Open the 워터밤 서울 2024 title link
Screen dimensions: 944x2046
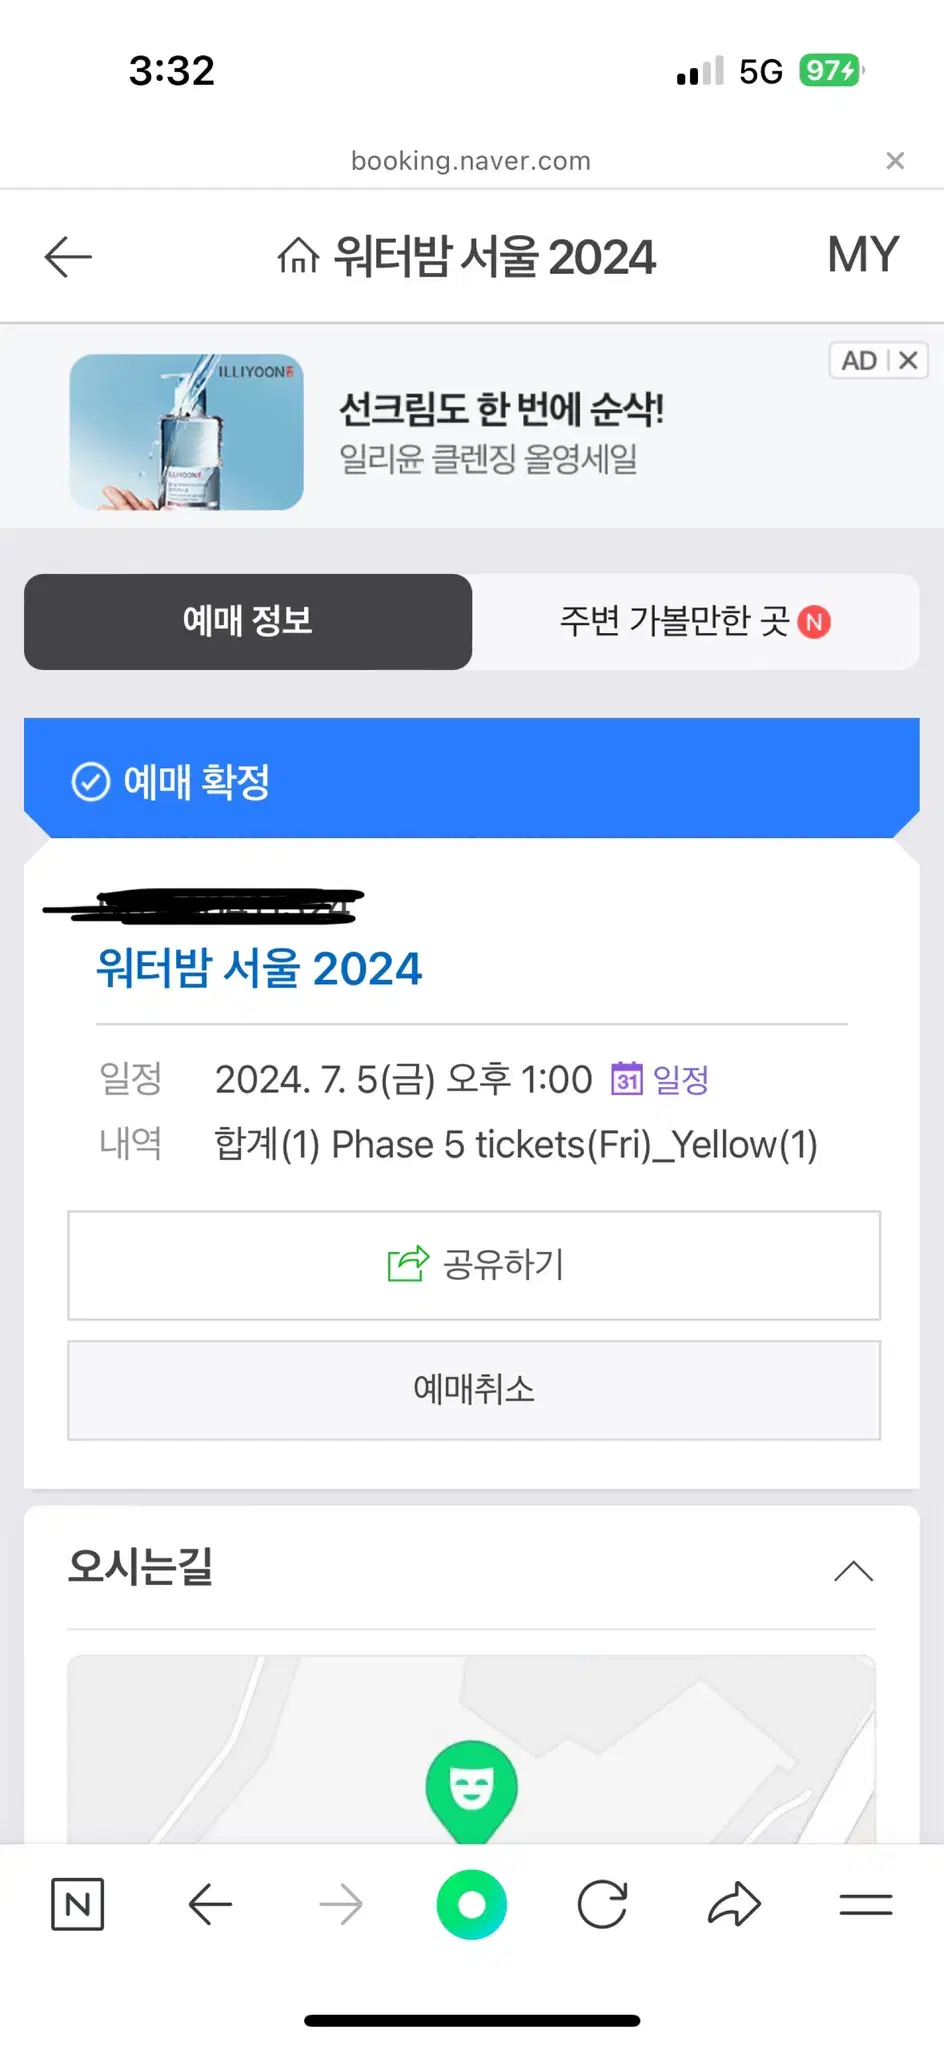(x=259, y=968)
